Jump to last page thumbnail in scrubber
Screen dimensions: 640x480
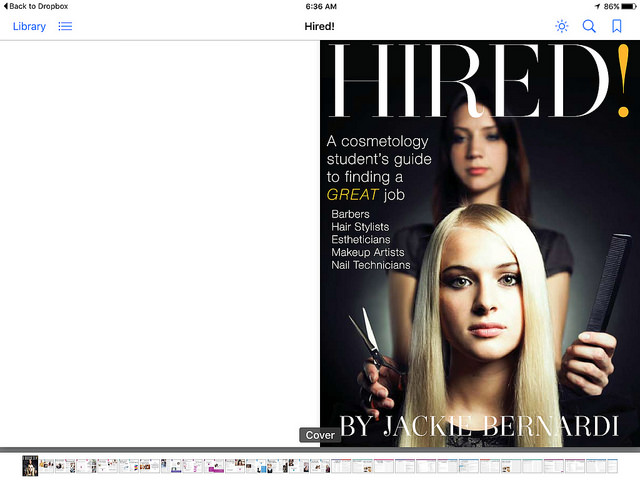(x=612, y=466)
